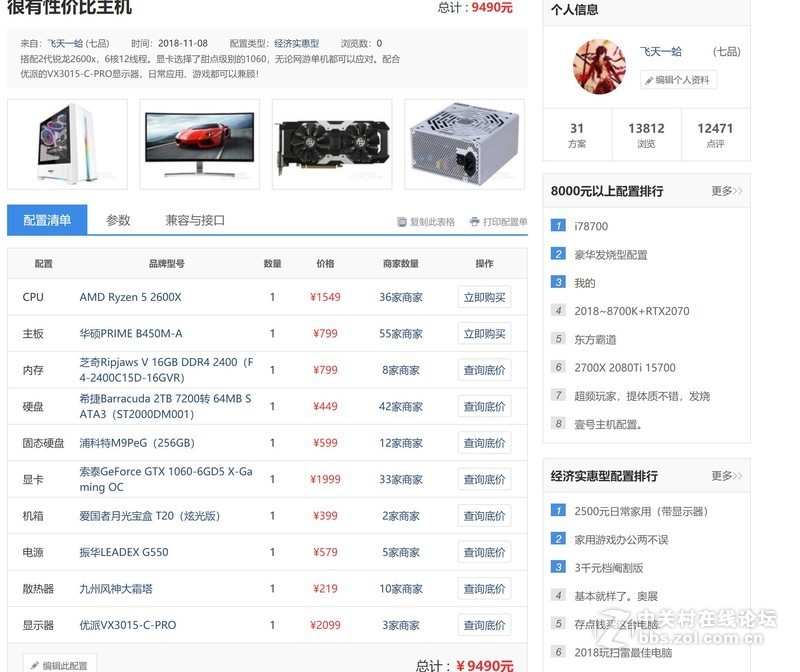Open ranking item 3千元档阉割版

click(609, 568)
